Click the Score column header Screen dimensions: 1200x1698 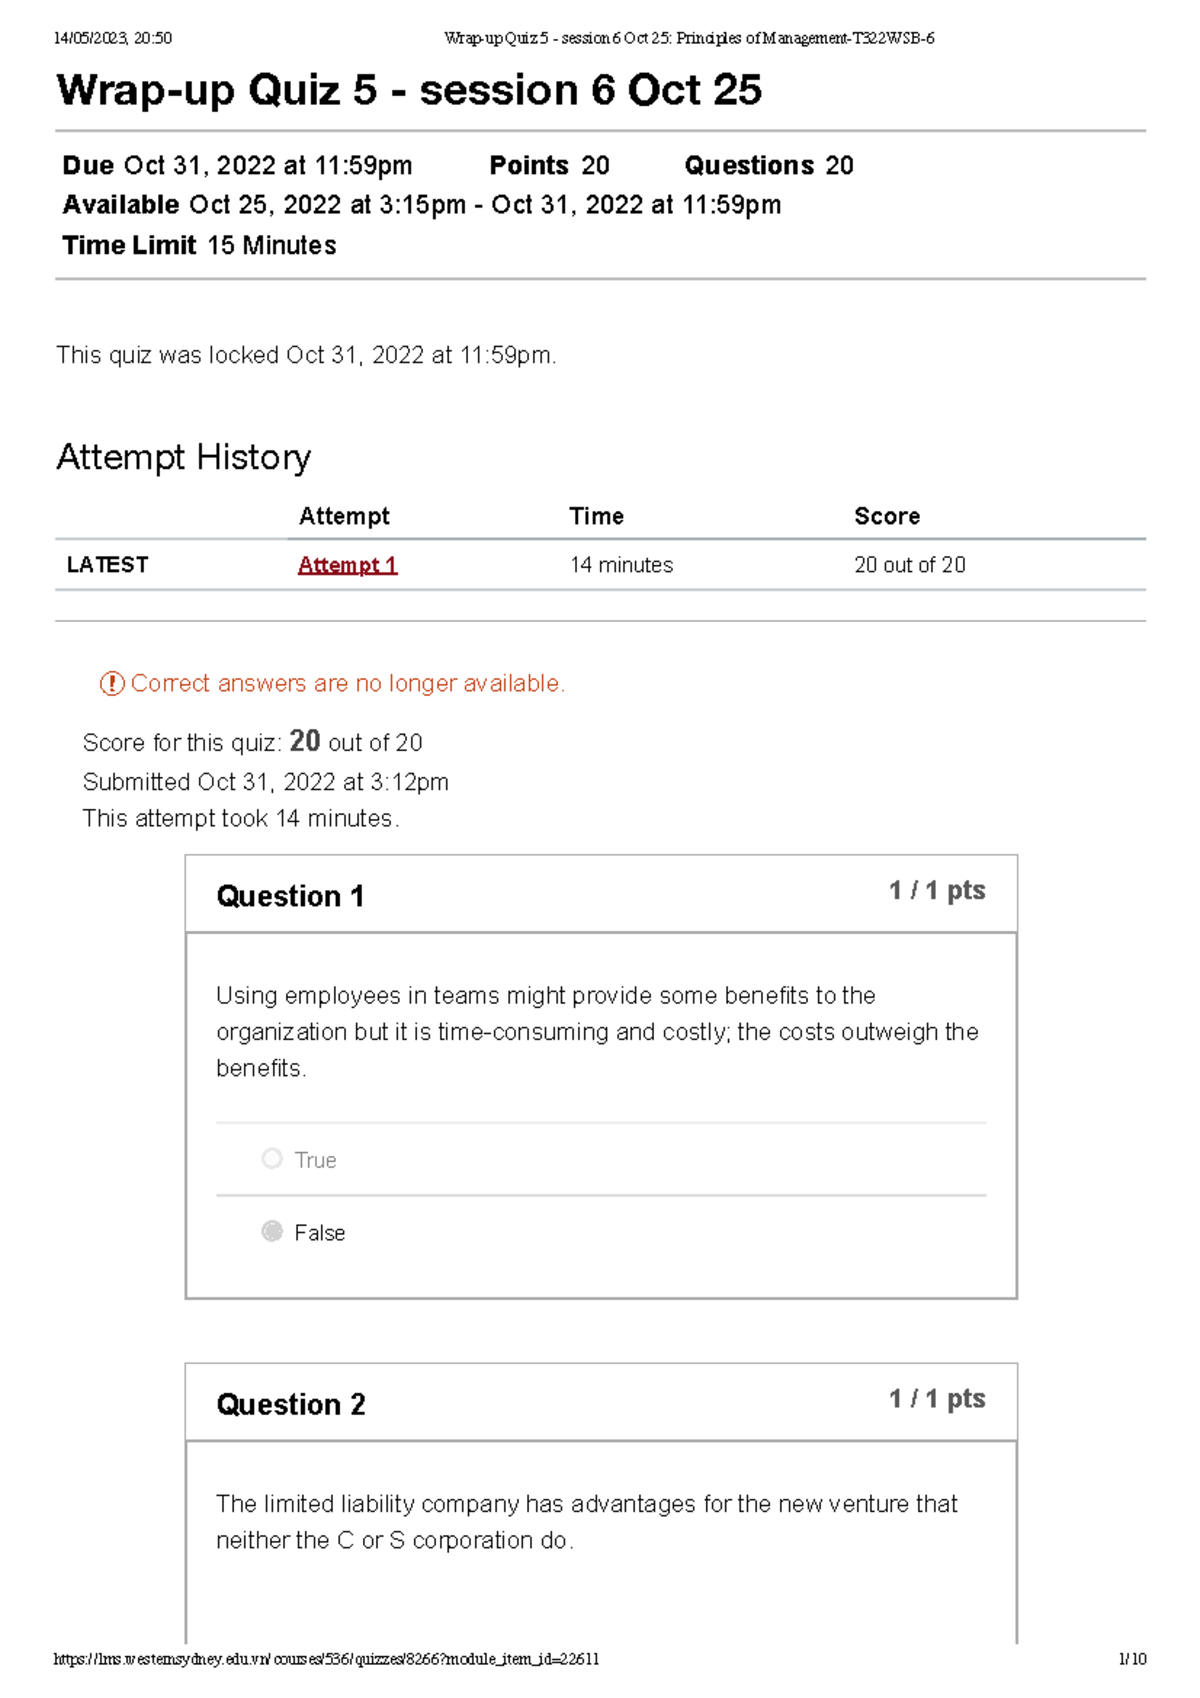886,516
